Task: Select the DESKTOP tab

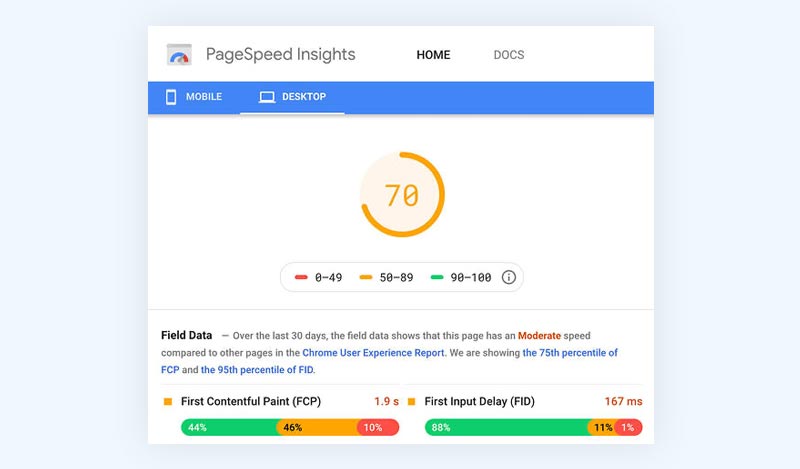Action: (x=292, y=97)
